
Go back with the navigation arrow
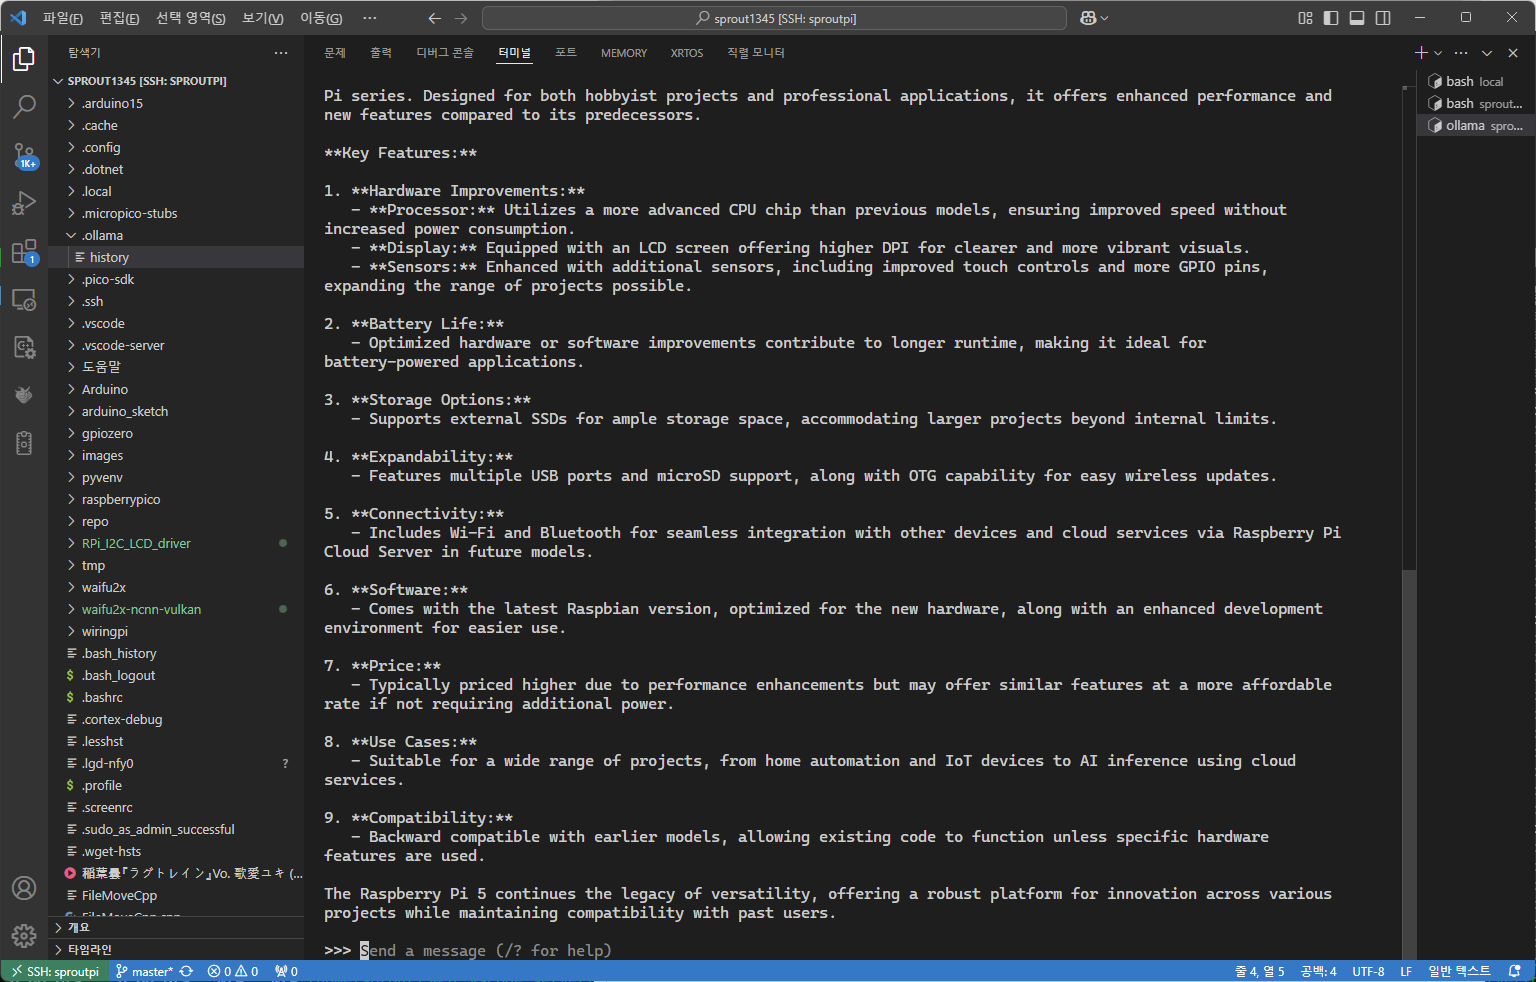[x=434, y=18]
